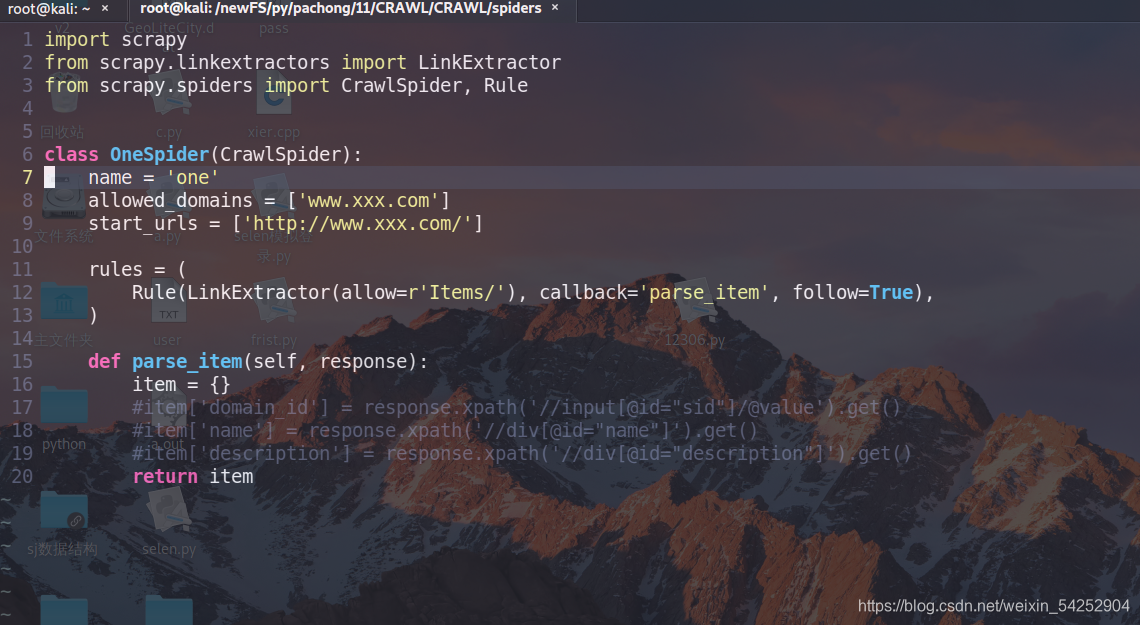Close the root@kali: ~ tab

pos(105,9)
